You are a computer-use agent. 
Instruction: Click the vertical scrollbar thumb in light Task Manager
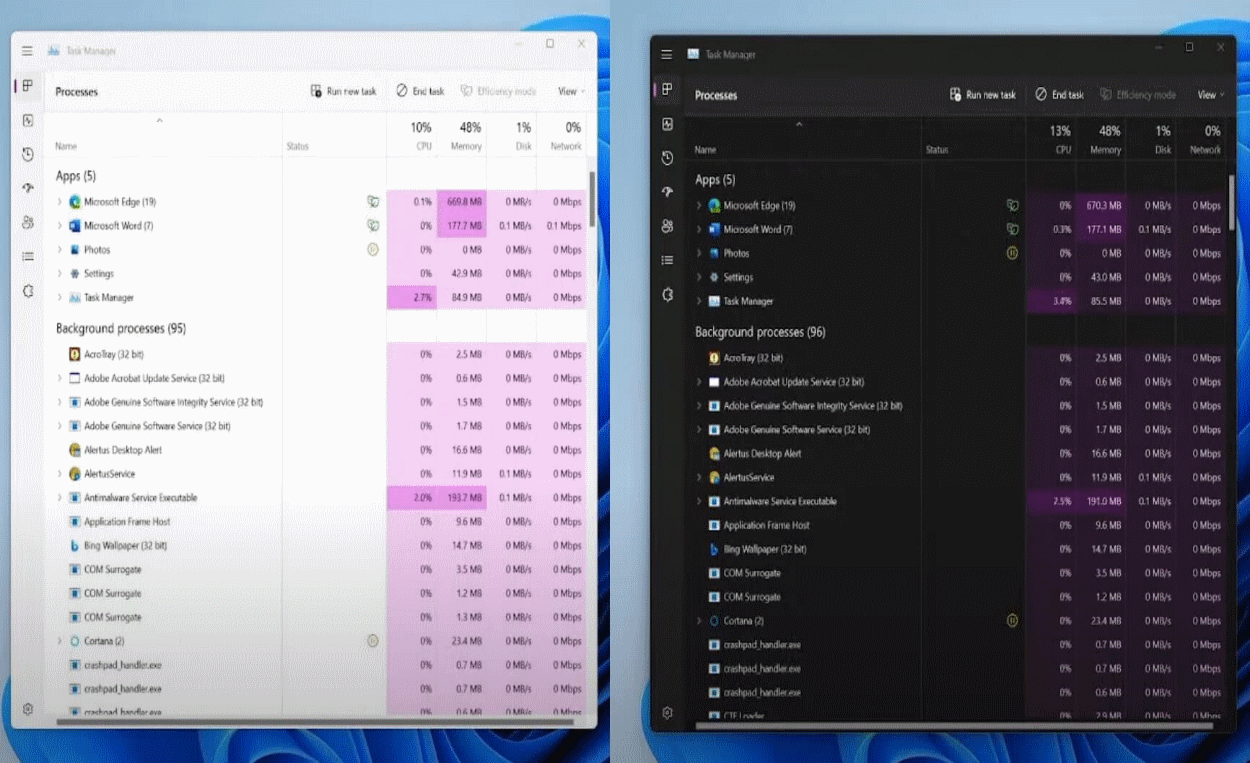(x=591, y=198)
